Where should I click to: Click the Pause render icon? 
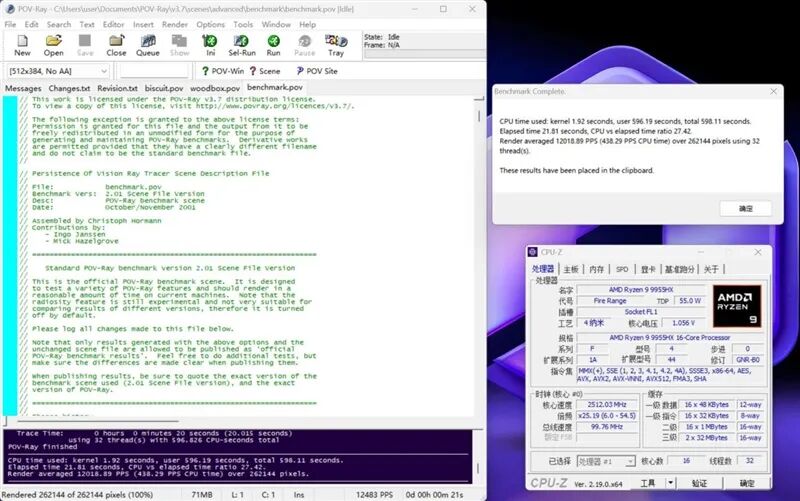tap(305, 45)
